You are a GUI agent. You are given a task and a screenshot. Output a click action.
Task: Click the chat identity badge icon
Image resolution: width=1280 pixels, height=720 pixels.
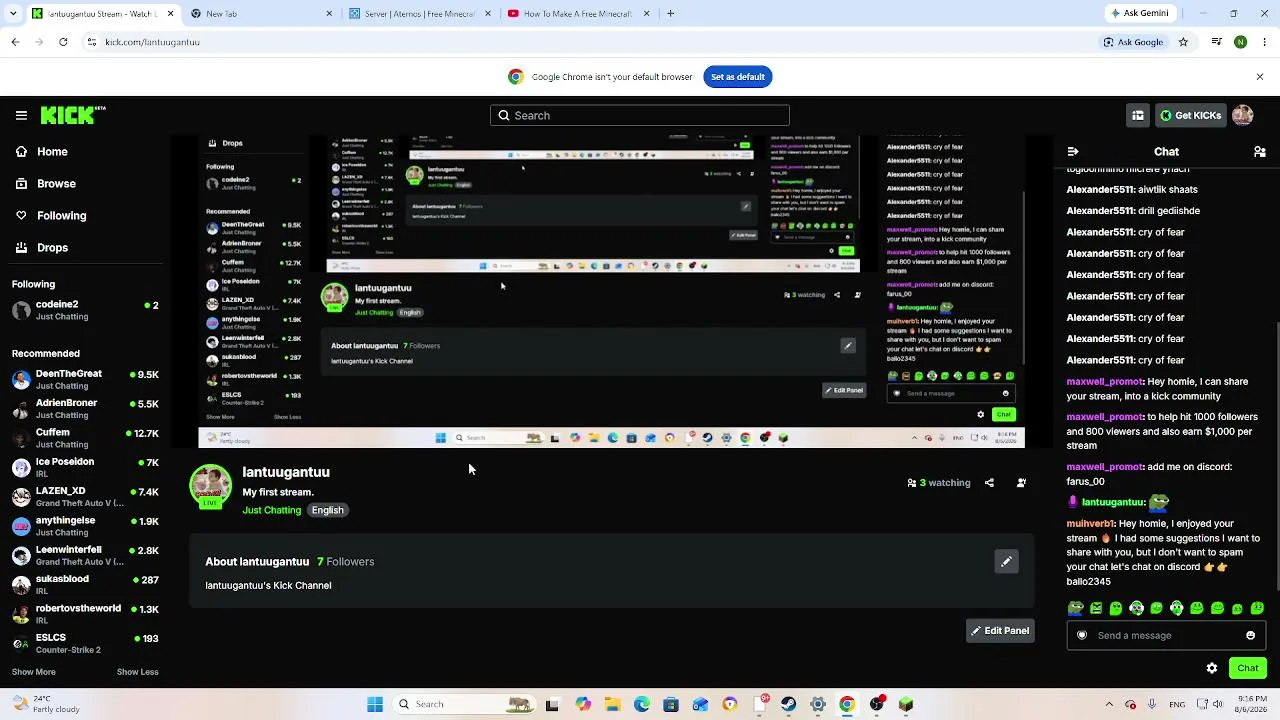point(1082,635)
